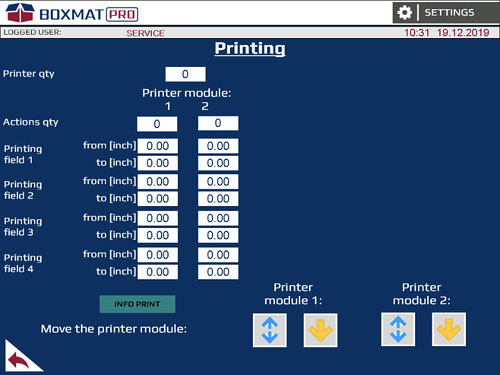The image size is (500, 375).
Task: Click the SETTINGS label button
Action: click(x=449, y=13)
